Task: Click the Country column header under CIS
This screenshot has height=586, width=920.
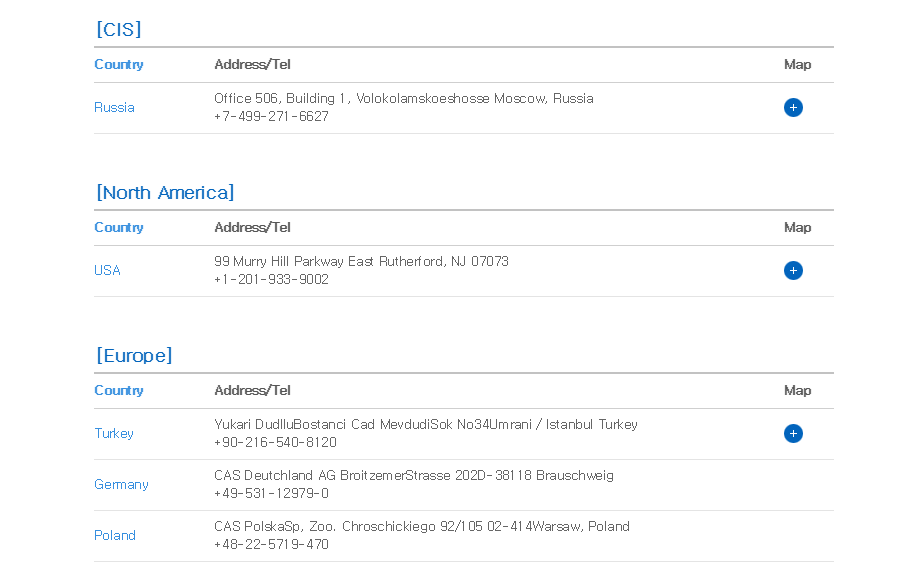Action: pyautogui.click(x=119, y=65)
